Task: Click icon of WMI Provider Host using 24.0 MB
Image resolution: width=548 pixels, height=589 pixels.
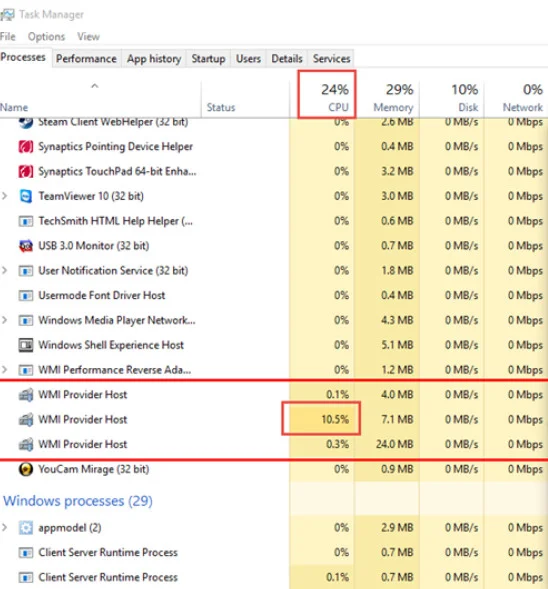Action: (x=26, y=444)
